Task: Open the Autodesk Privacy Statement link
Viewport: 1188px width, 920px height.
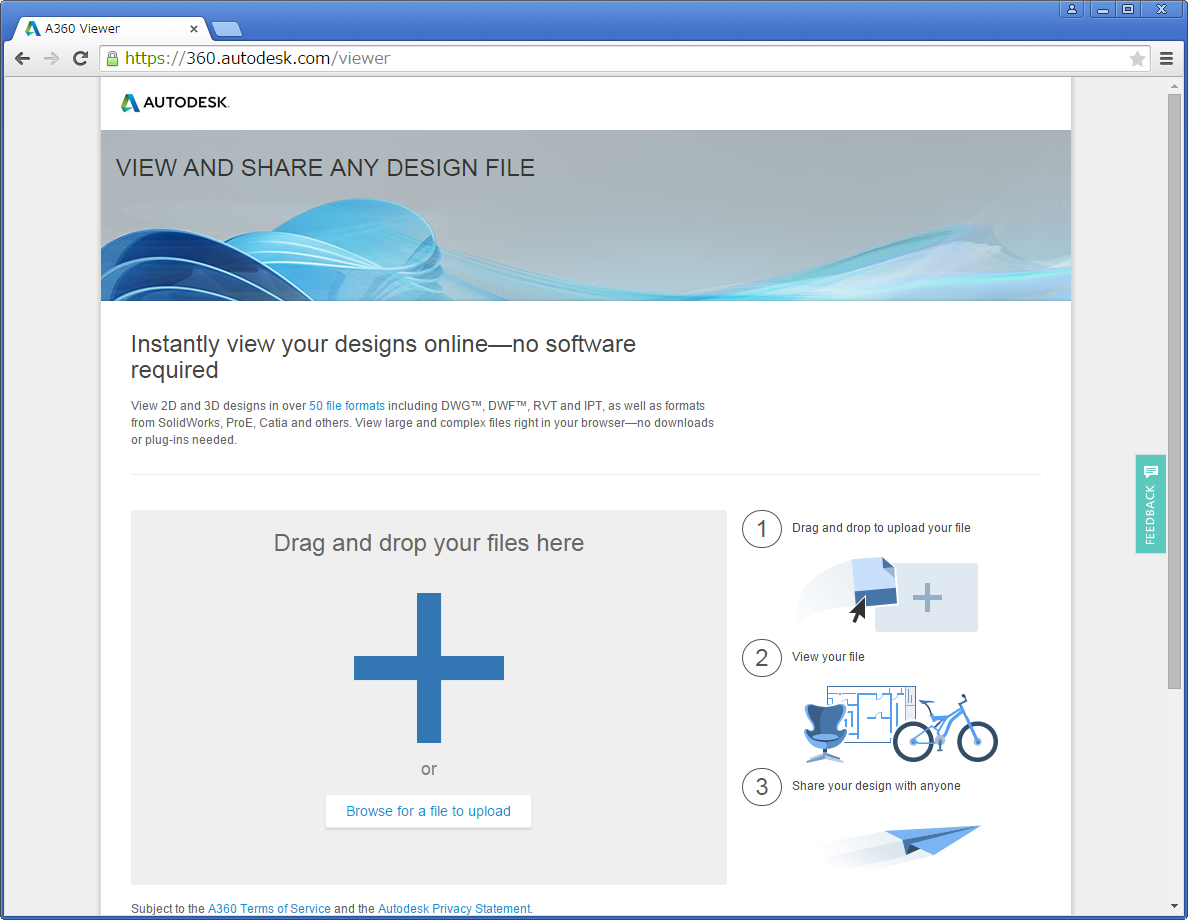Action: (454, 909)
